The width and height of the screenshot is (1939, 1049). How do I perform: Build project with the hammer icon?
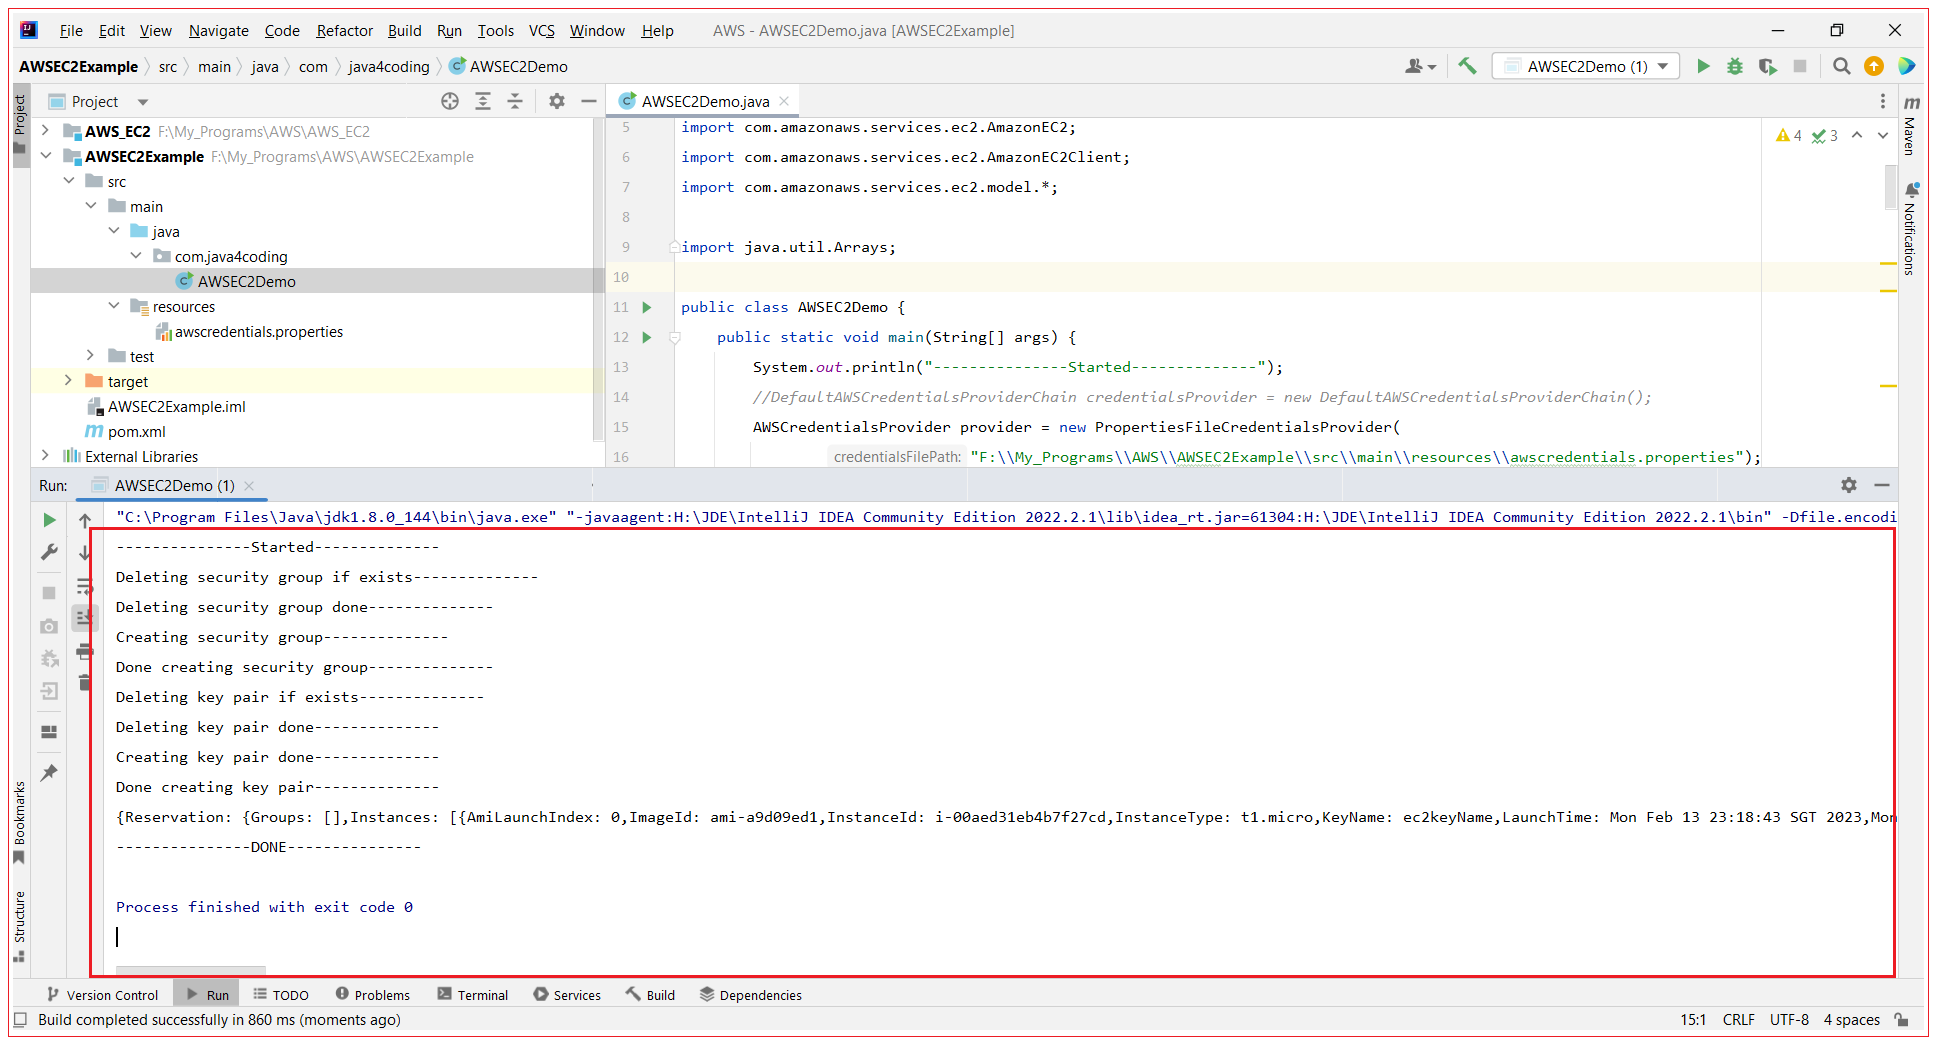click(1467, 66)
